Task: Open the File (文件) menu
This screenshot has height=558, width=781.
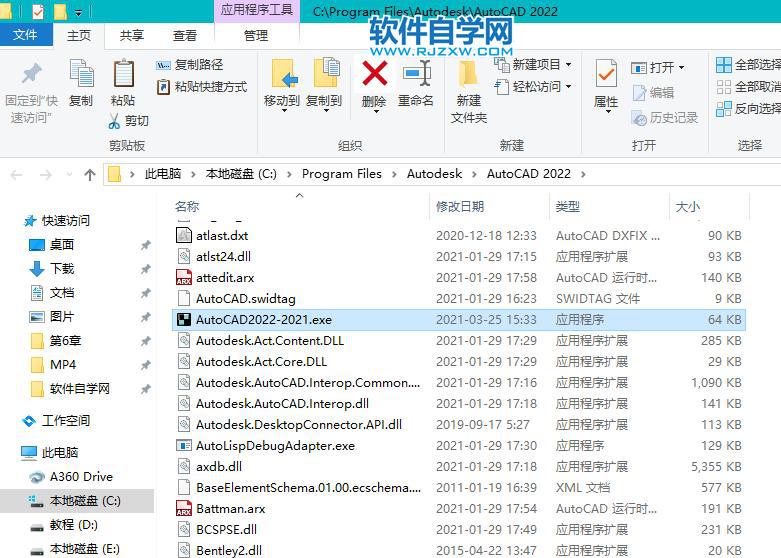Action: (x=25, y=35)
